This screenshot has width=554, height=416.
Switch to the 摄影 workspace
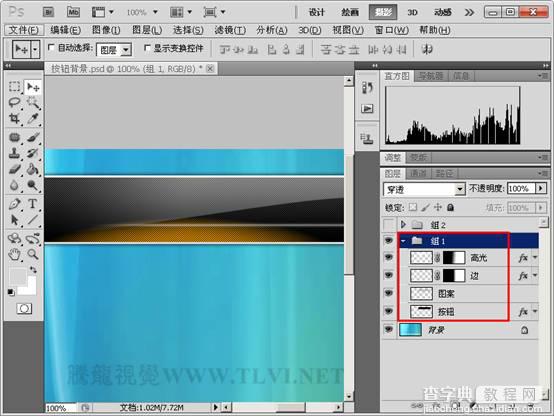(x=383, y=12)
